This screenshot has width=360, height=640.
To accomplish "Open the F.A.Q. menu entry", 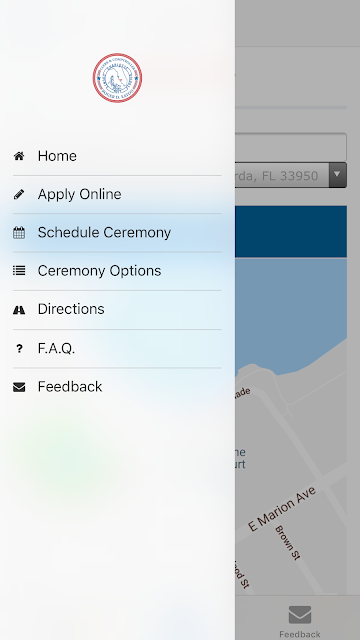I will pos(117,348).
